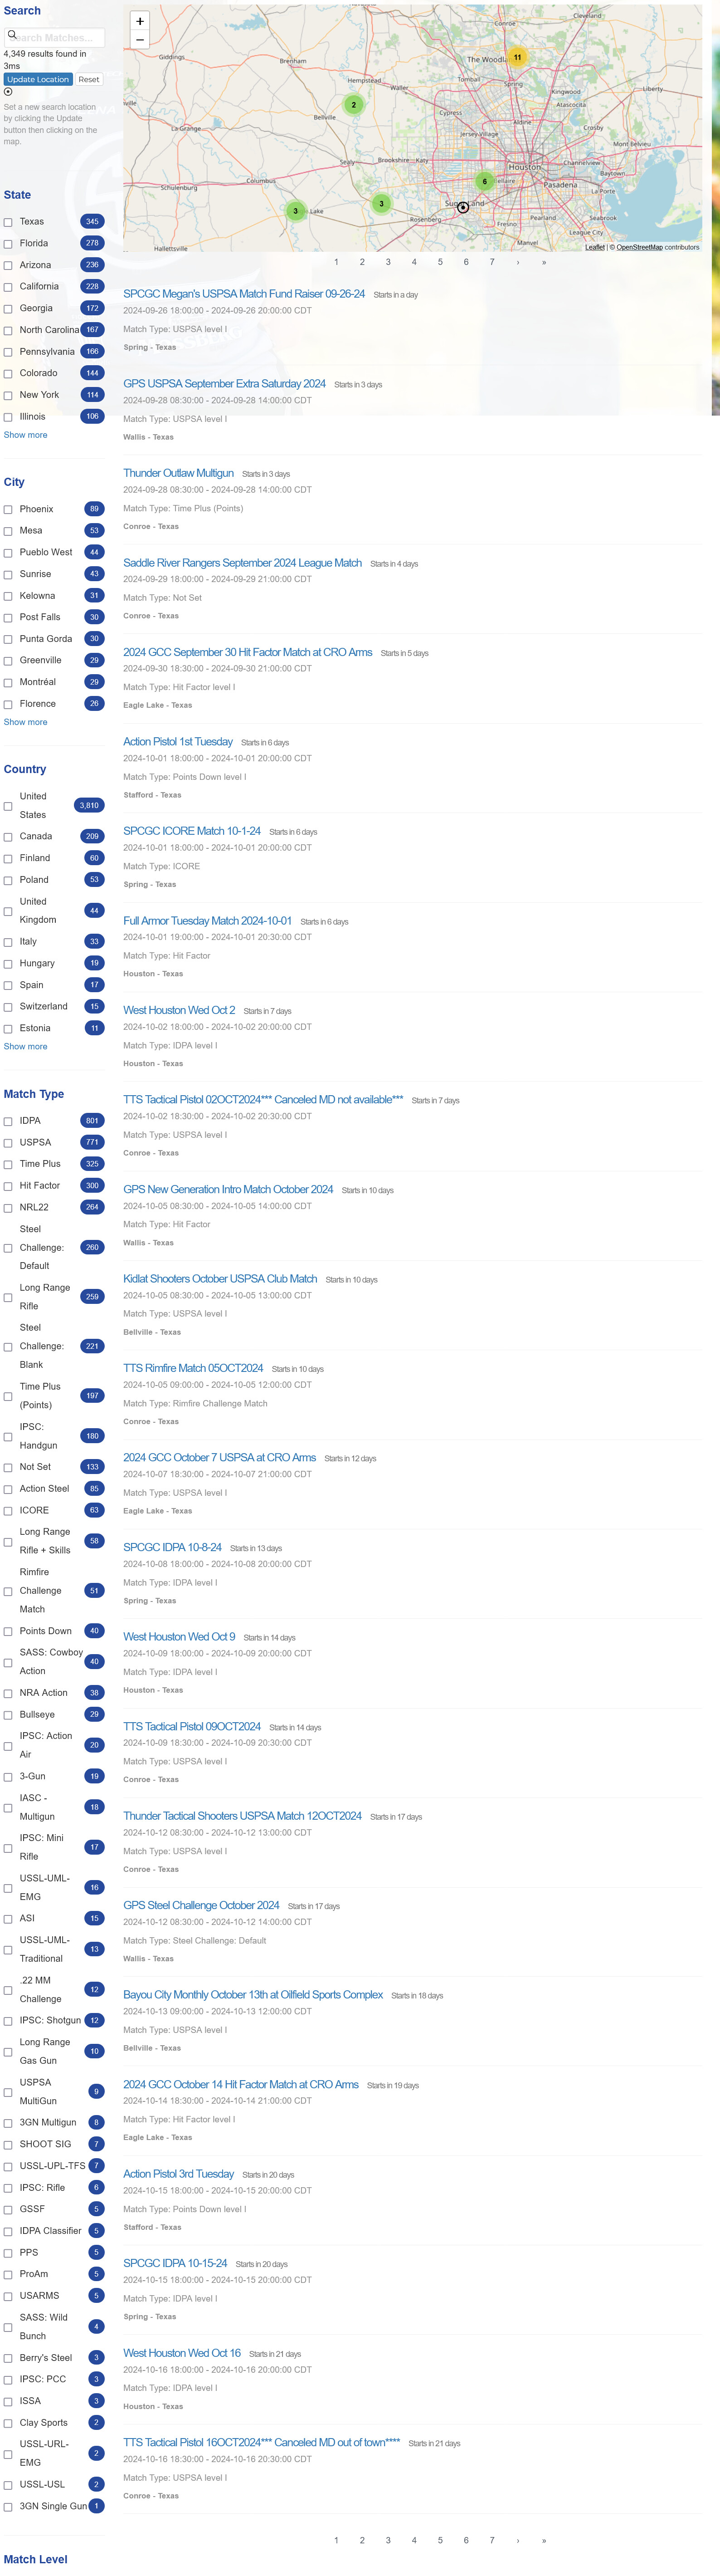
Task: Open Thunder Outlaw Multigun match link
Action: click(178, 473)
